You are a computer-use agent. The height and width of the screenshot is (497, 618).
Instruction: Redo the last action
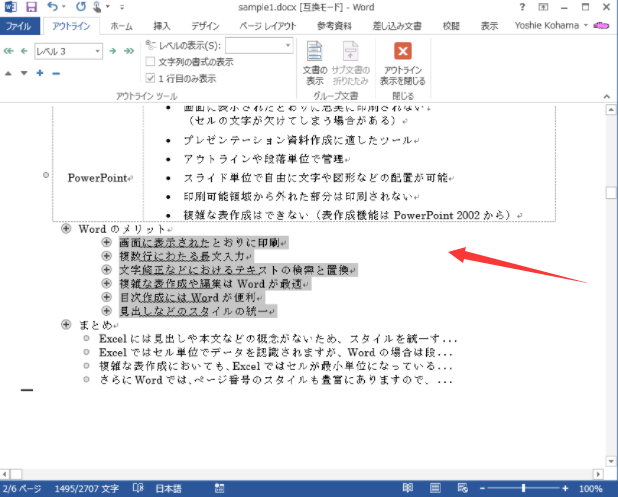point(81,7)
